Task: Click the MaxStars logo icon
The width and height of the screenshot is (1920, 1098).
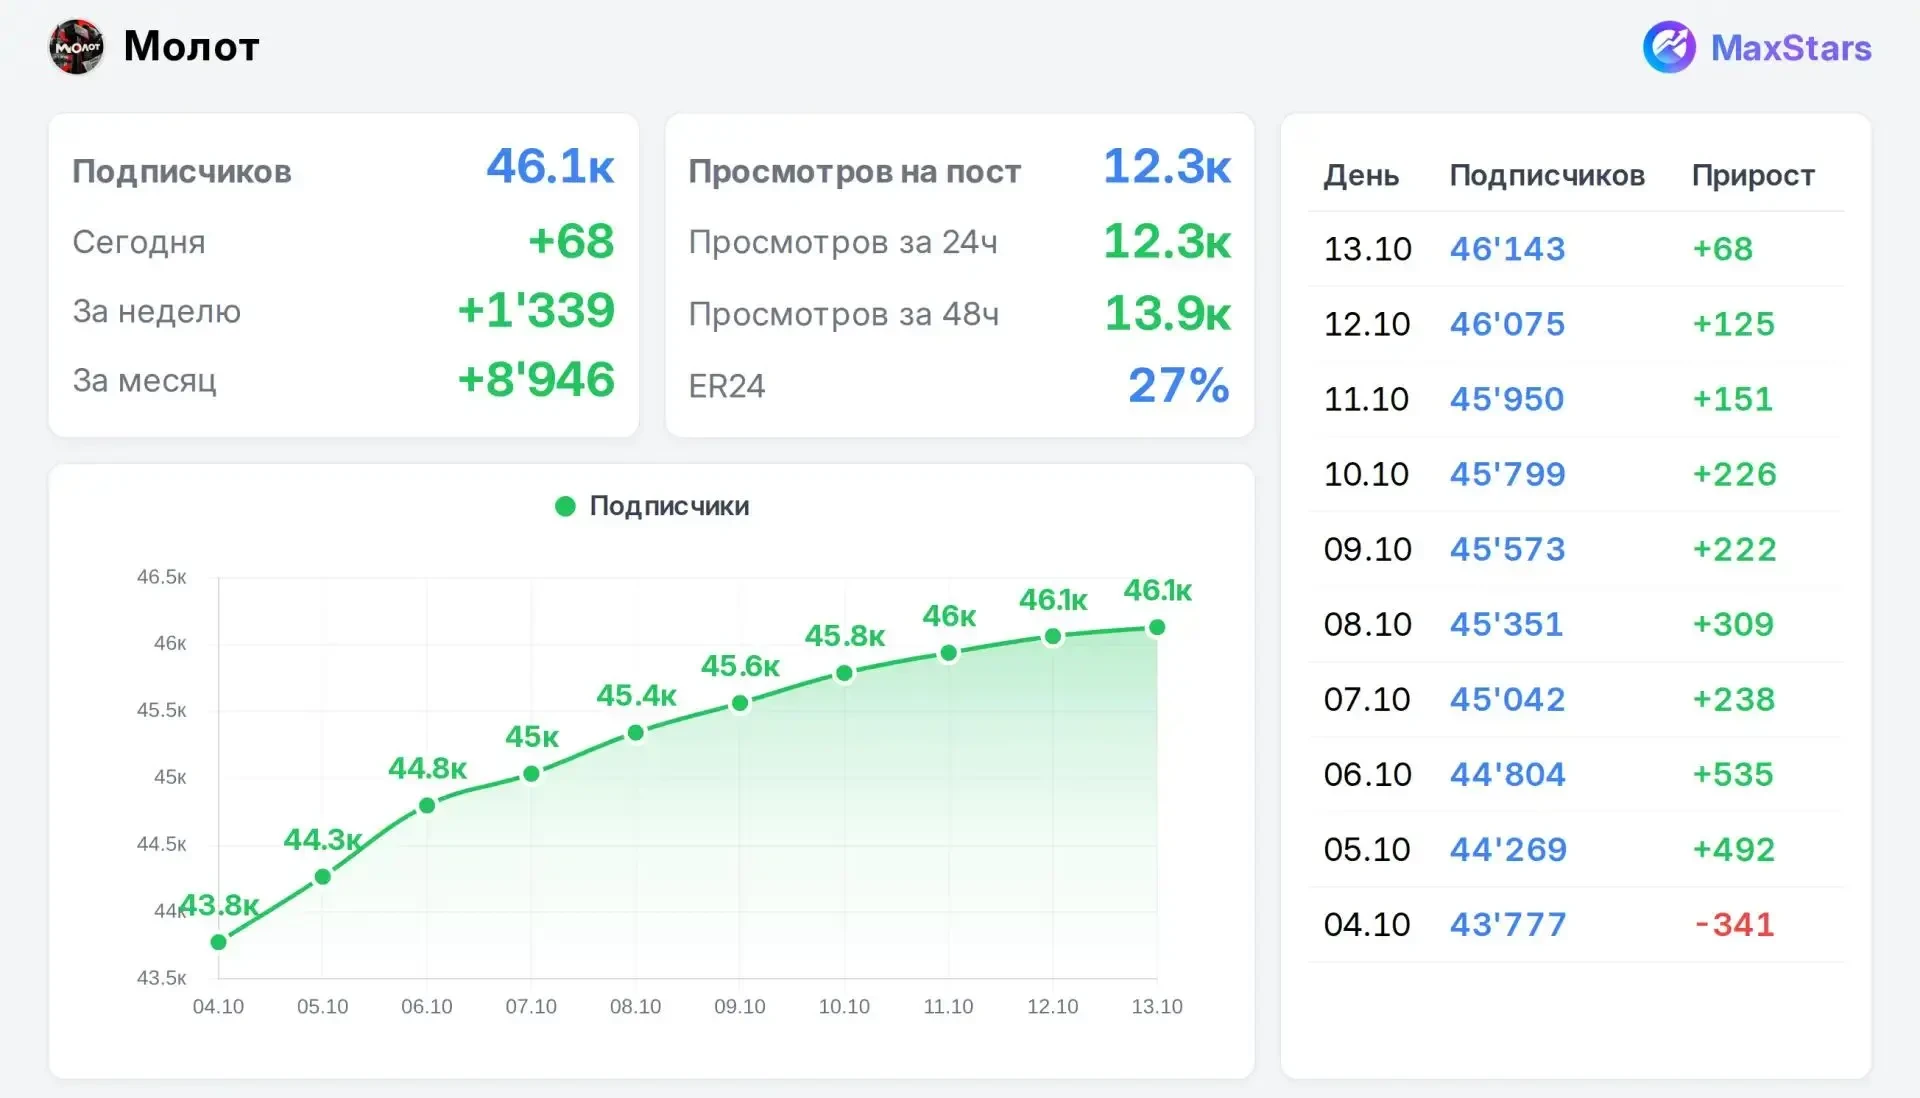Action: (1669, 47)
